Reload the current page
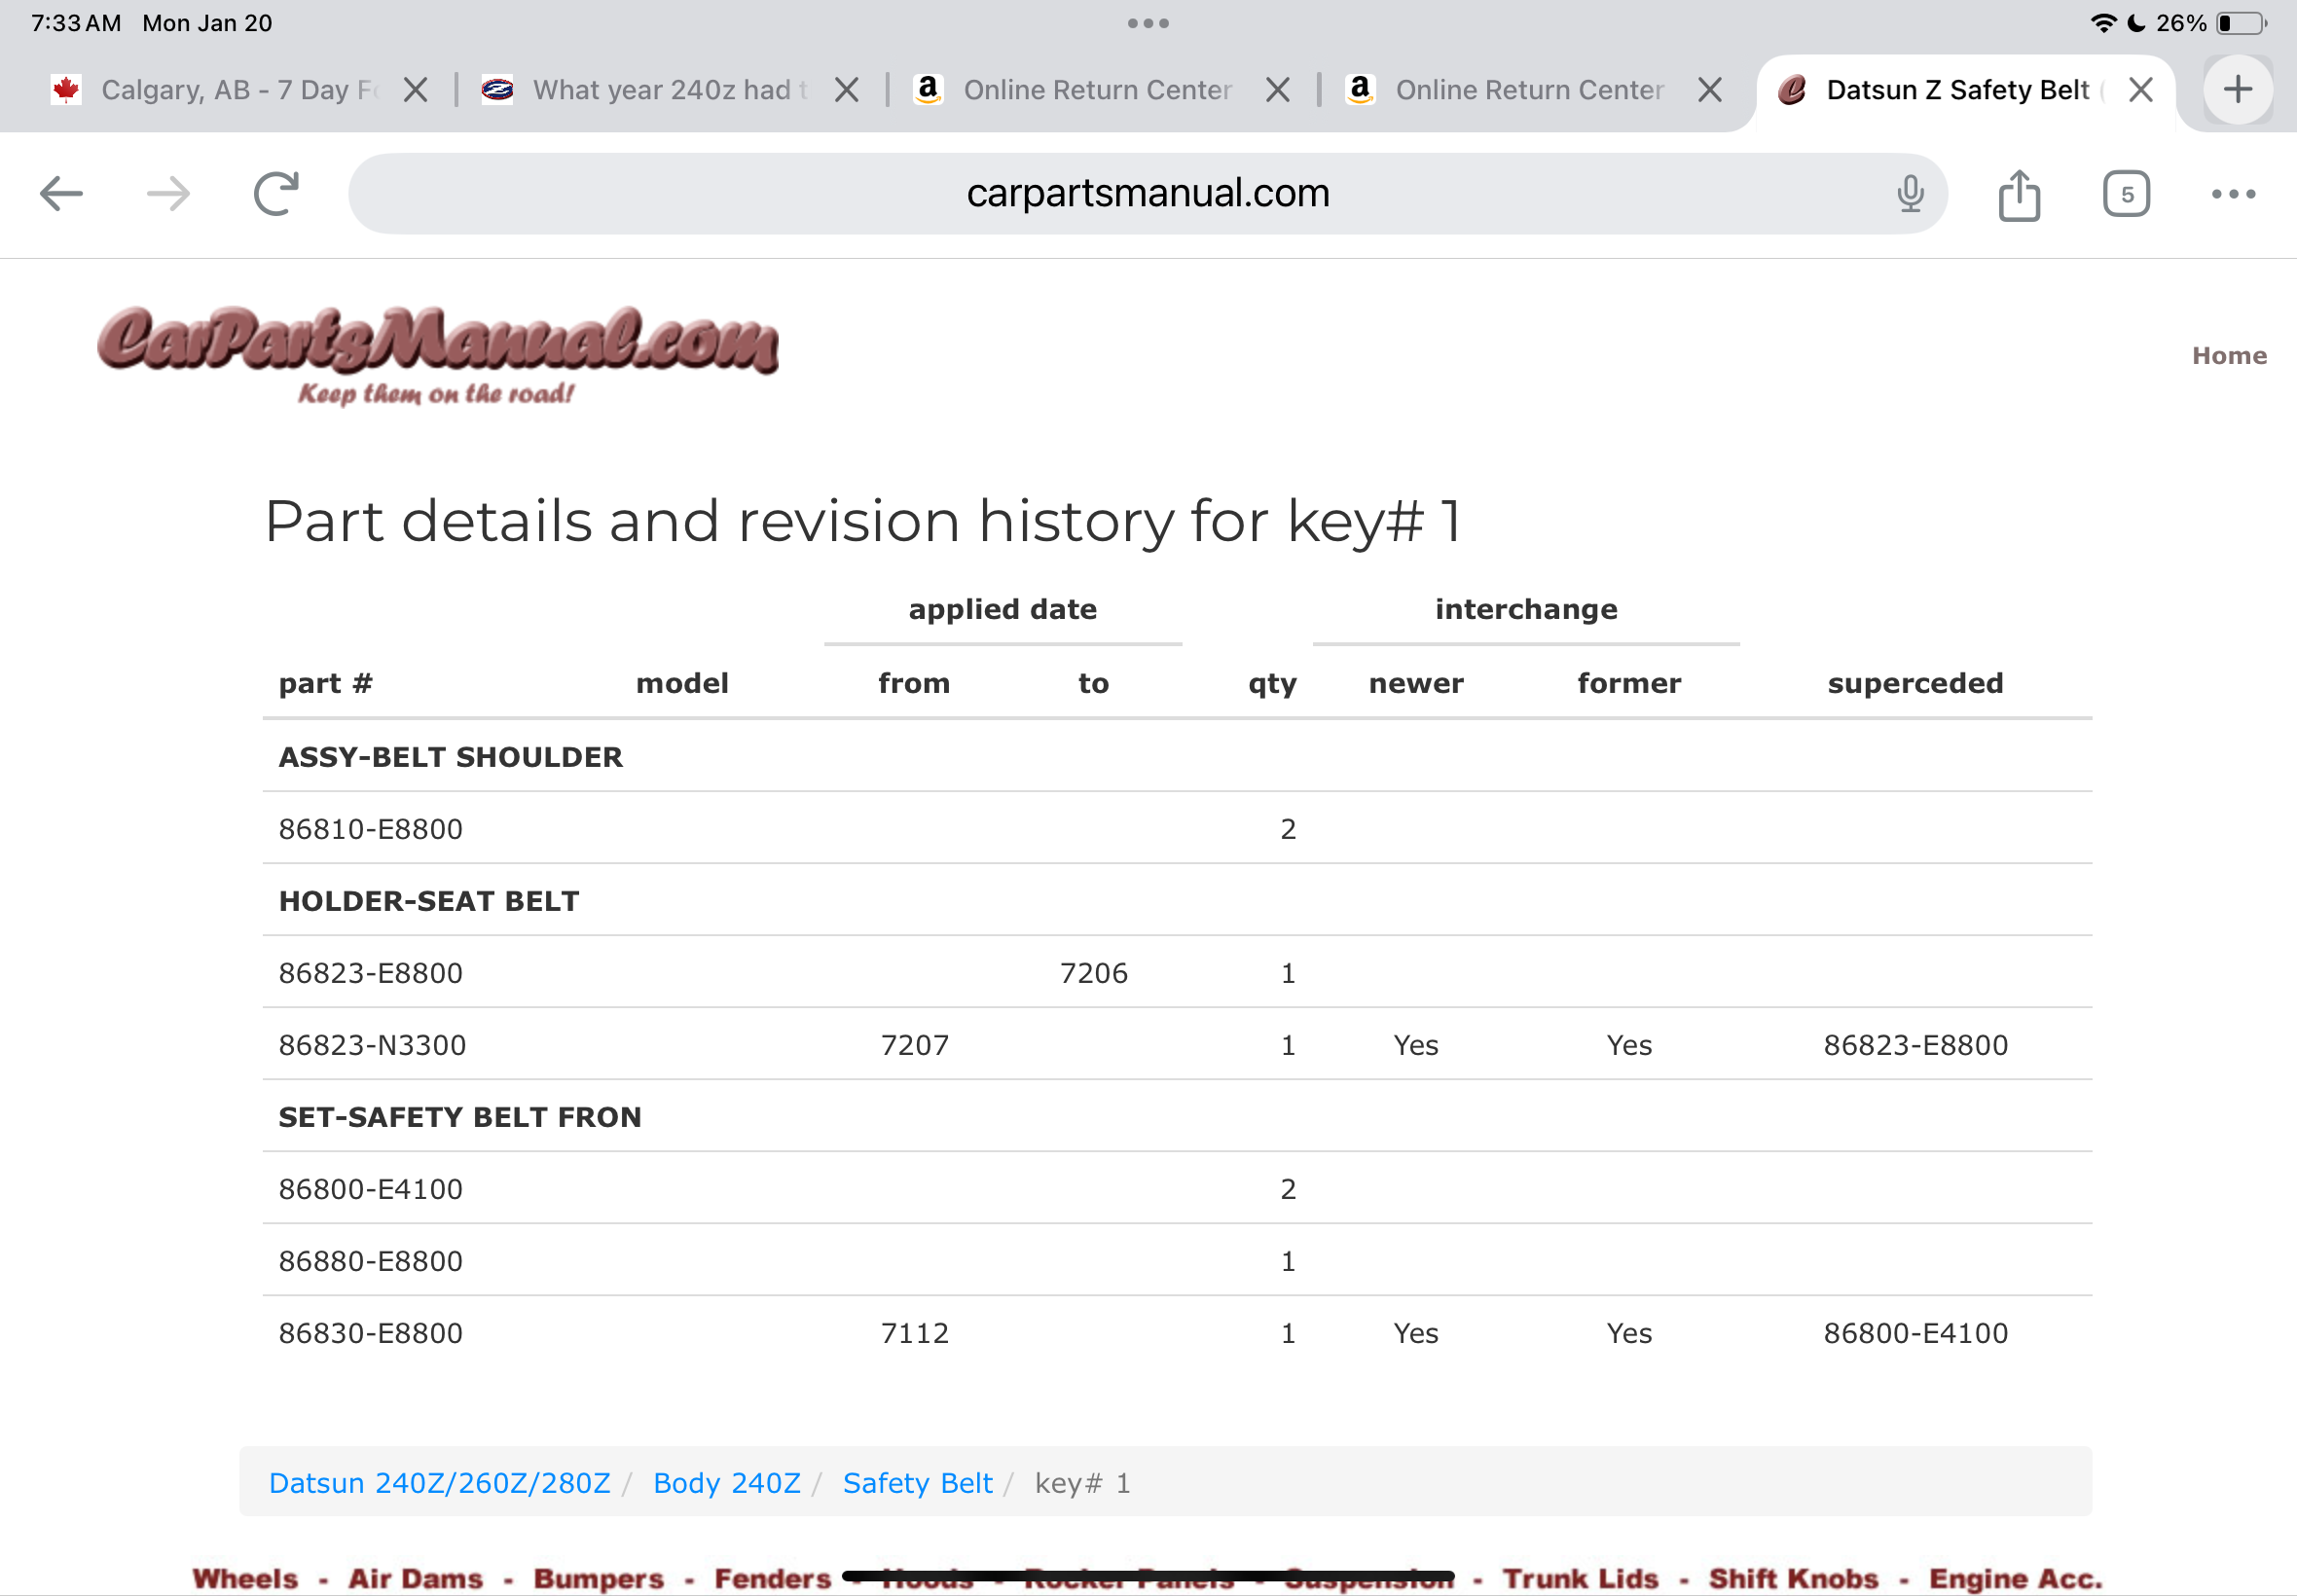The width and height of the screenshot is (2297, 1596). click(276, 194)
